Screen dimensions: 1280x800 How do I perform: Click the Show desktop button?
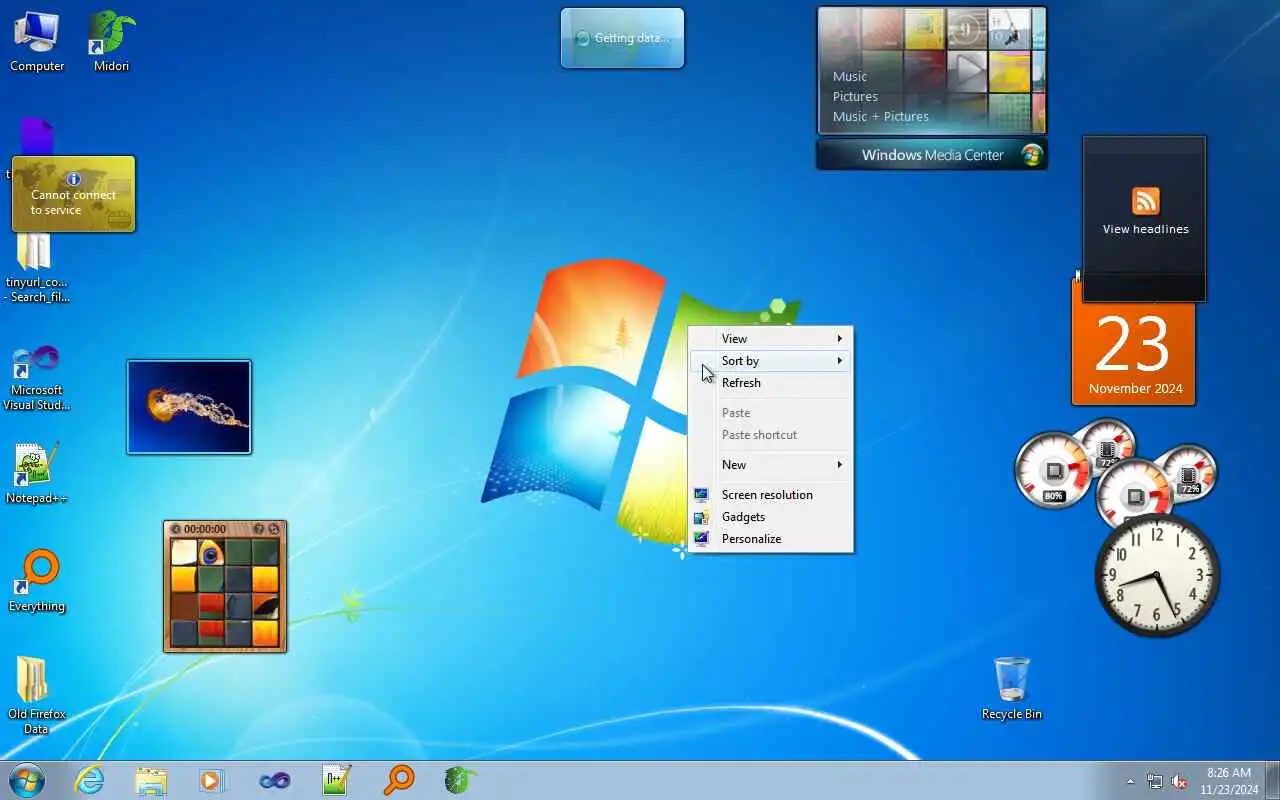pos(1272,780)
